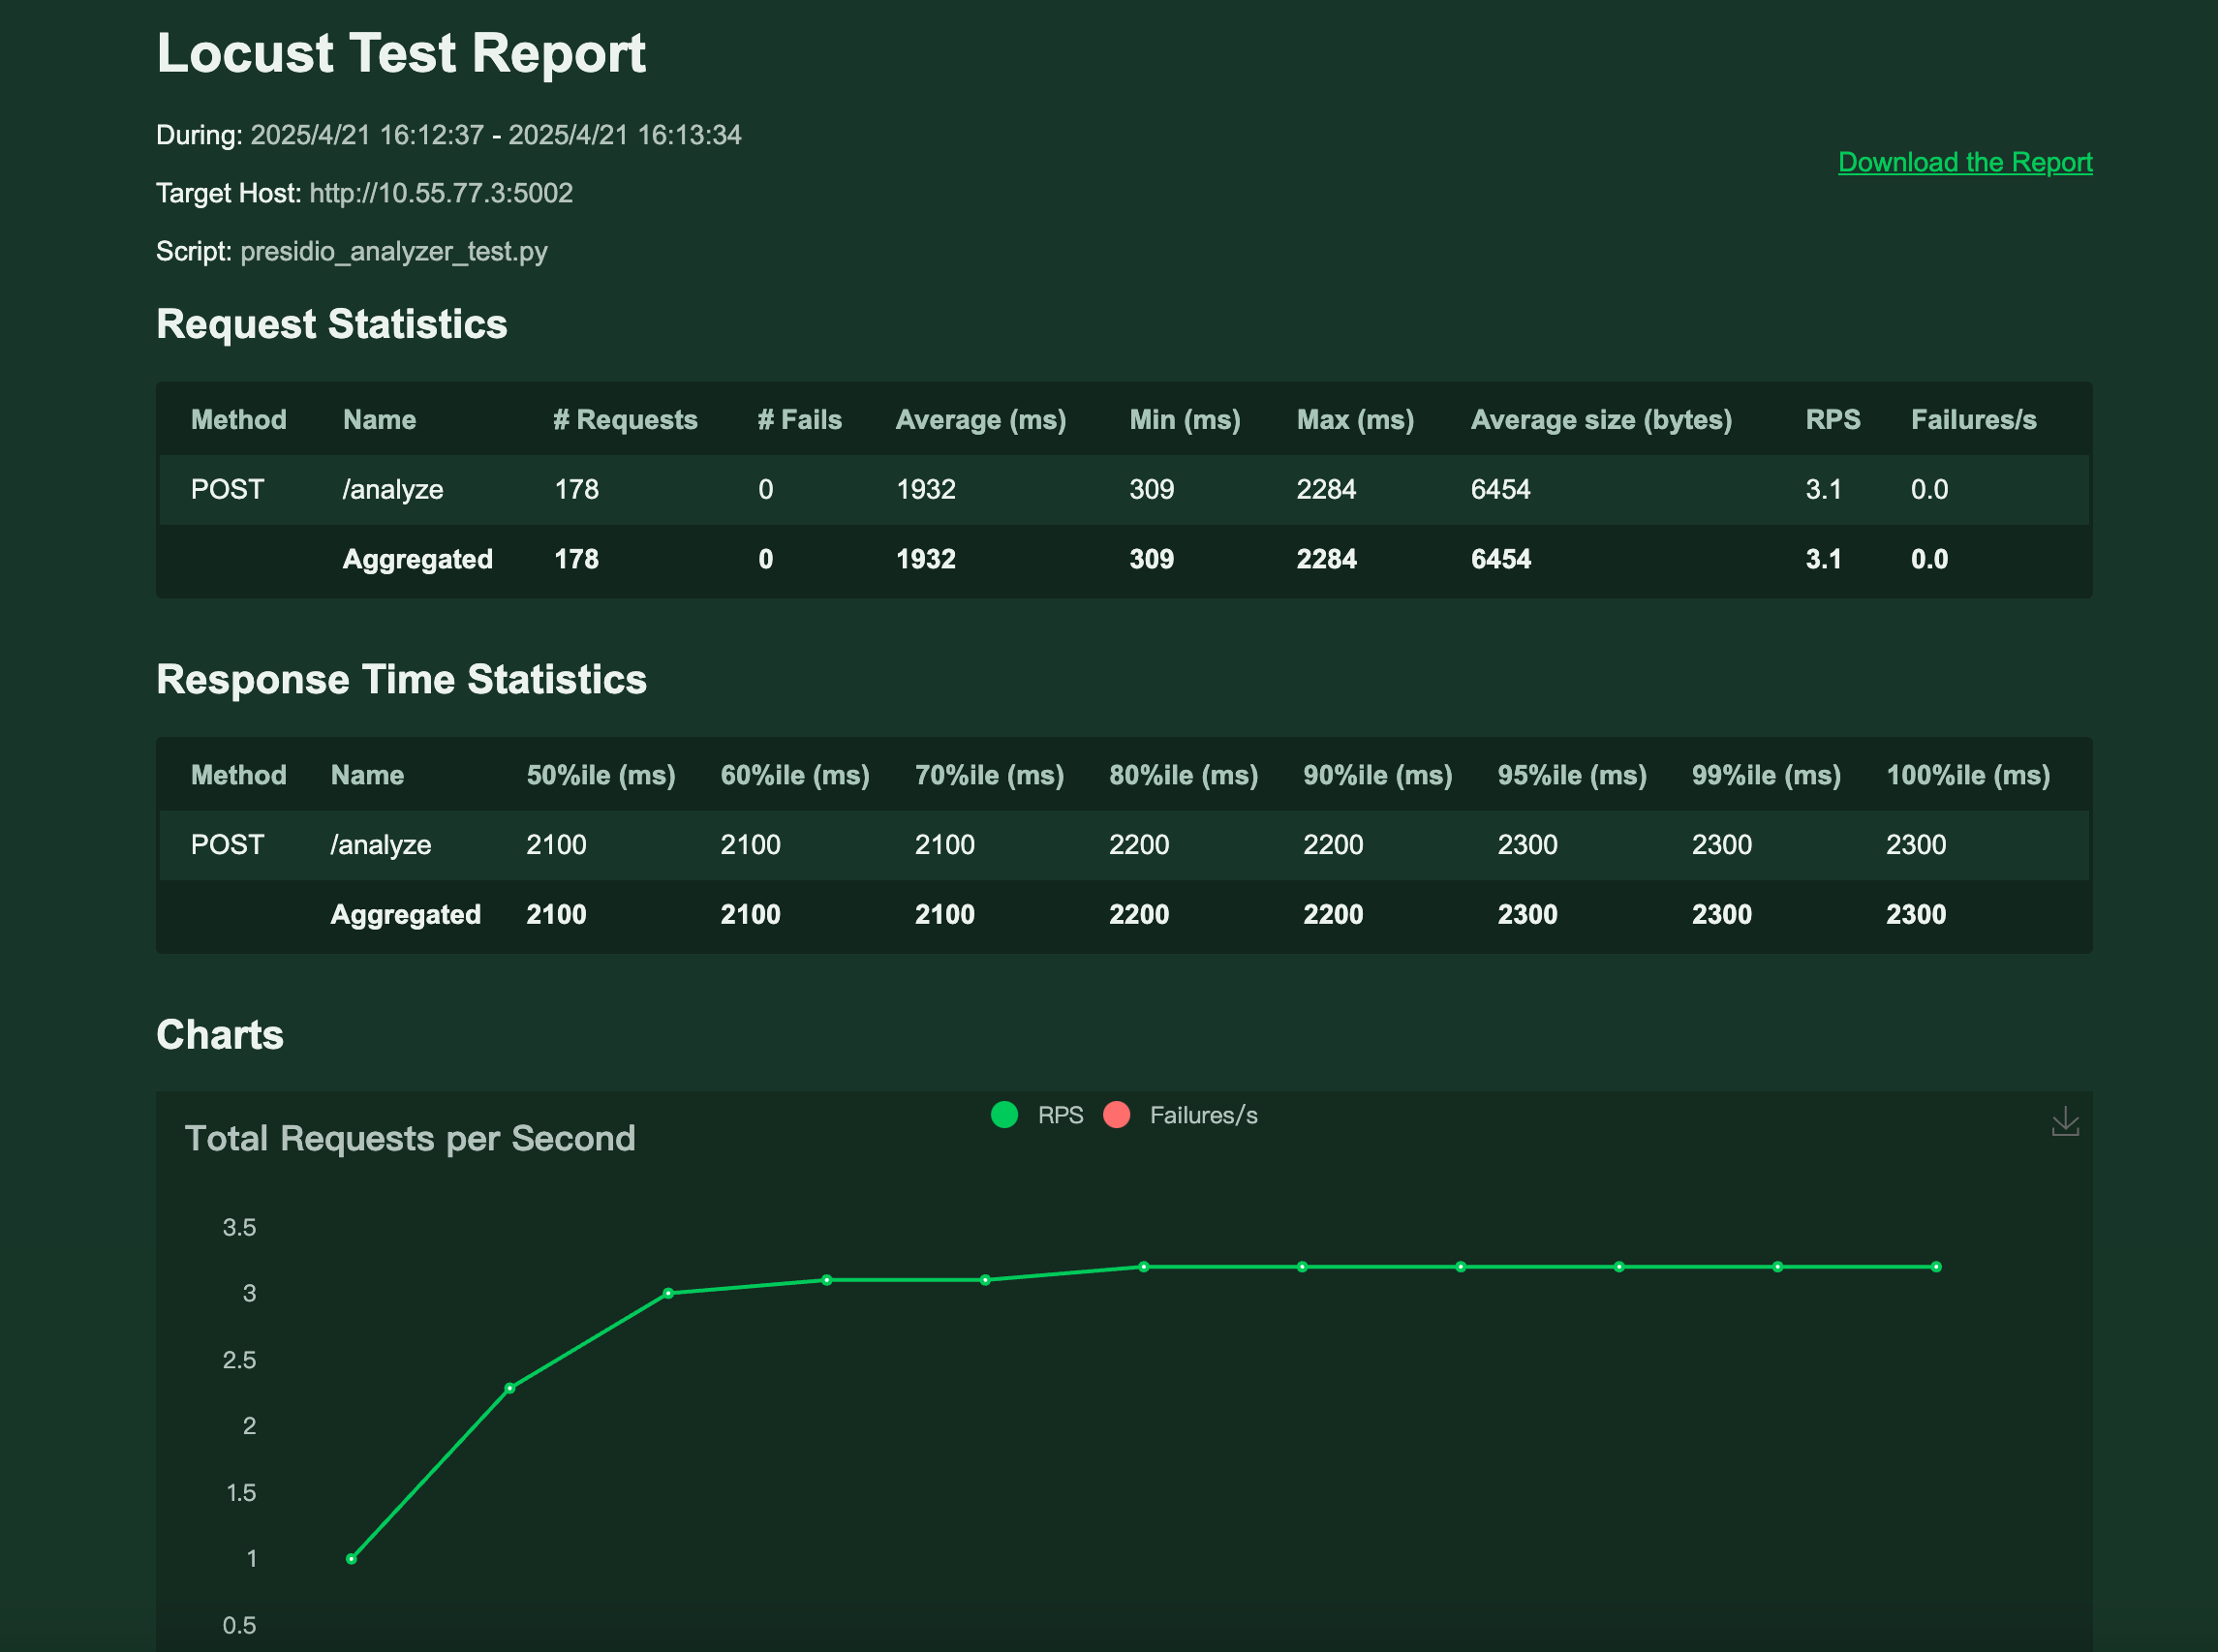Click the 50%ile (ms) column header
Image resolution: width=2218 pixels, height=1652 pixels.
tap(600, 775)
